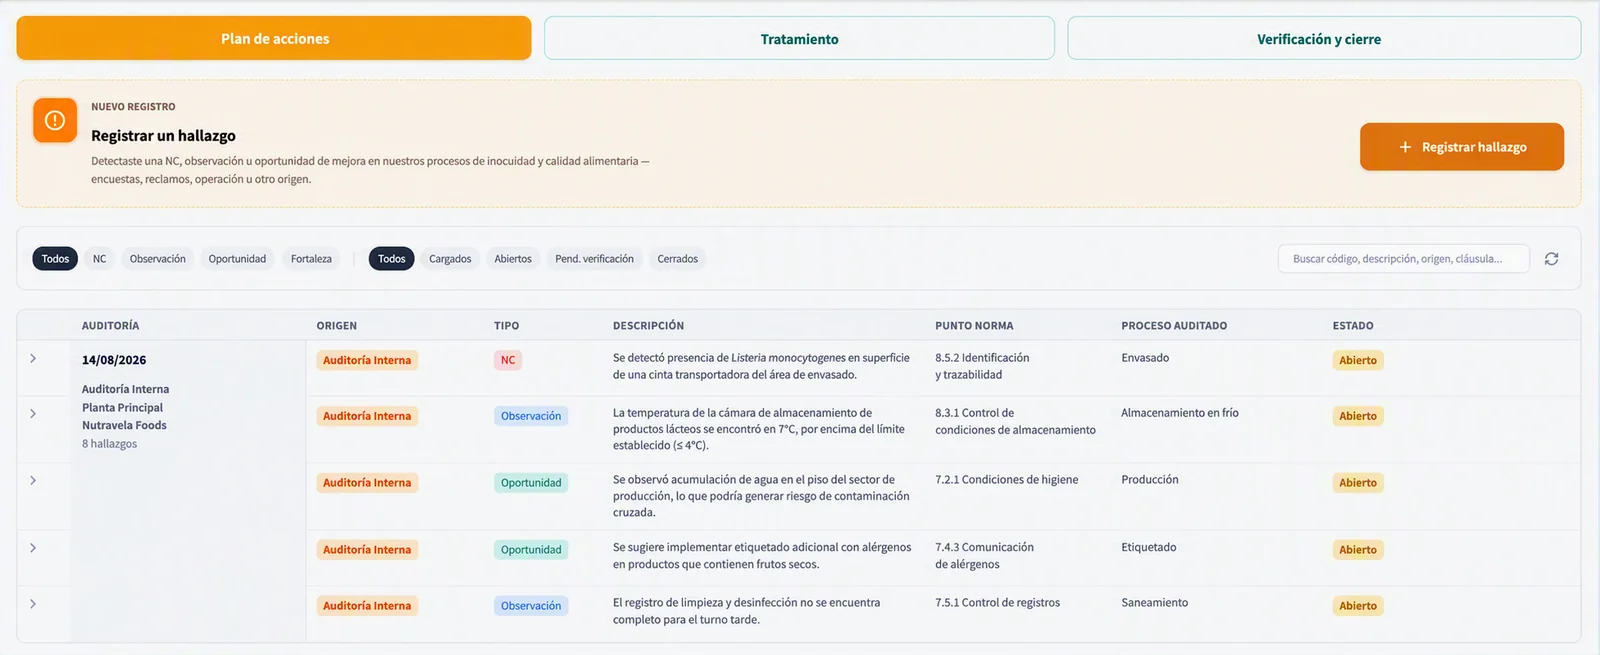This screenshot has height=655, width=1600.
Task: Click 7.2.1 Condiciones de higiene cell
Action: point(1006,480)
